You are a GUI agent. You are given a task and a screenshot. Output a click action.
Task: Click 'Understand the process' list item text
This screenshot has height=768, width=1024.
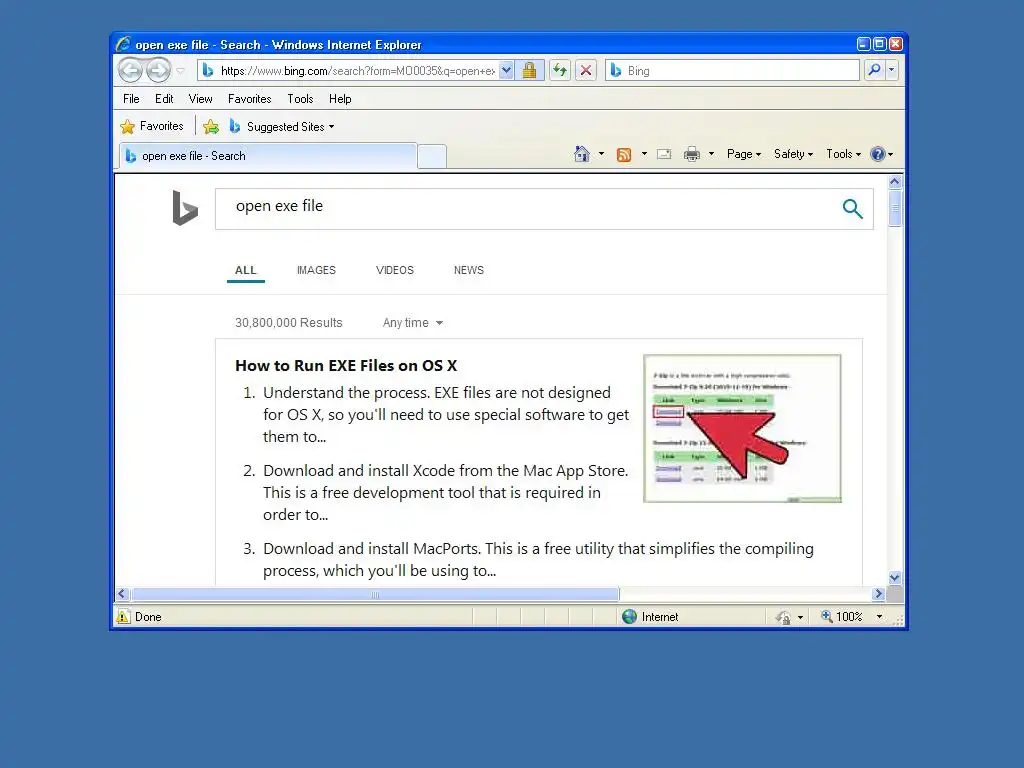[x=446, y=415]
